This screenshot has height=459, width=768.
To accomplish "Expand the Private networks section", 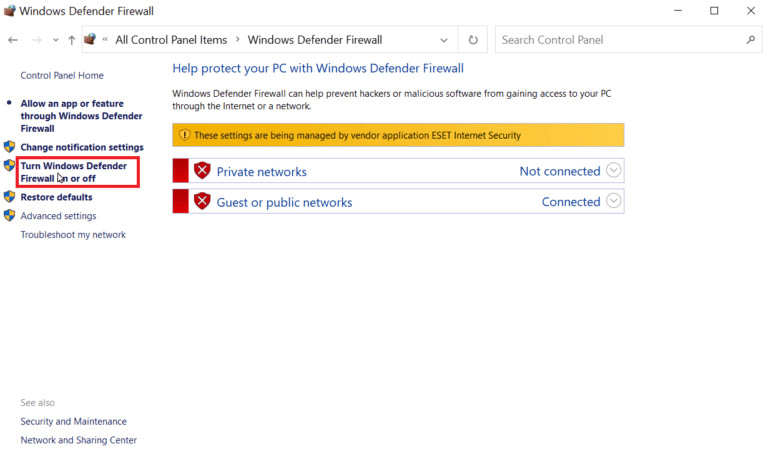I will (613, 170).
